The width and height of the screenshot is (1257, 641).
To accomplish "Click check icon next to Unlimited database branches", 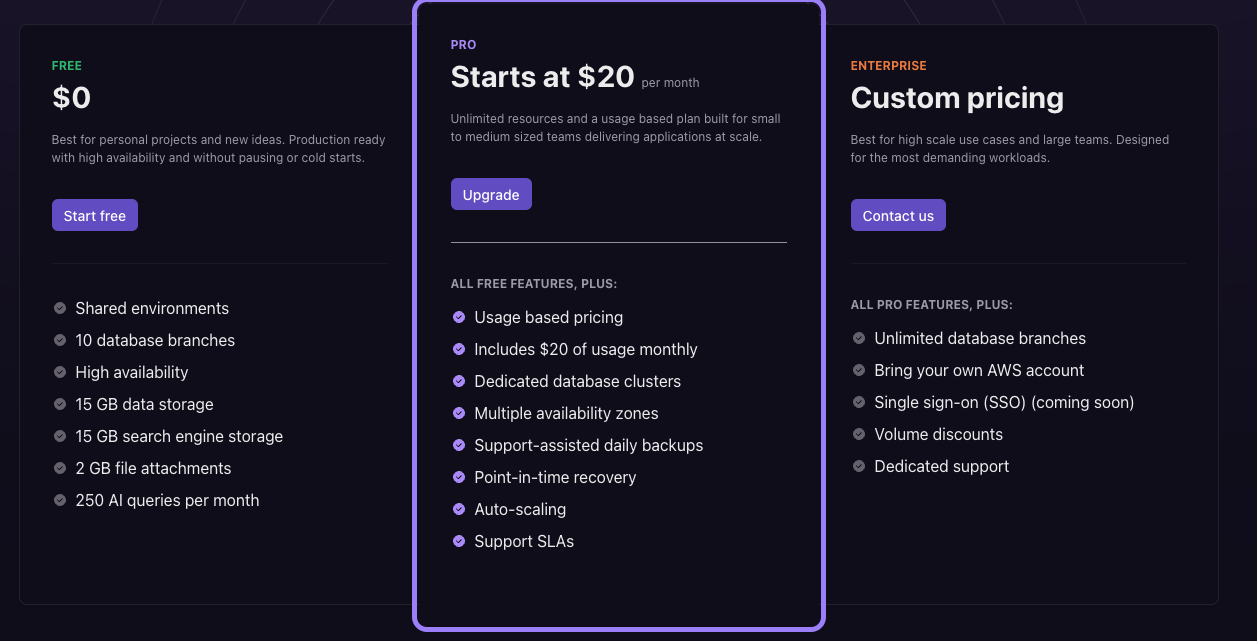I will [859, 338].
